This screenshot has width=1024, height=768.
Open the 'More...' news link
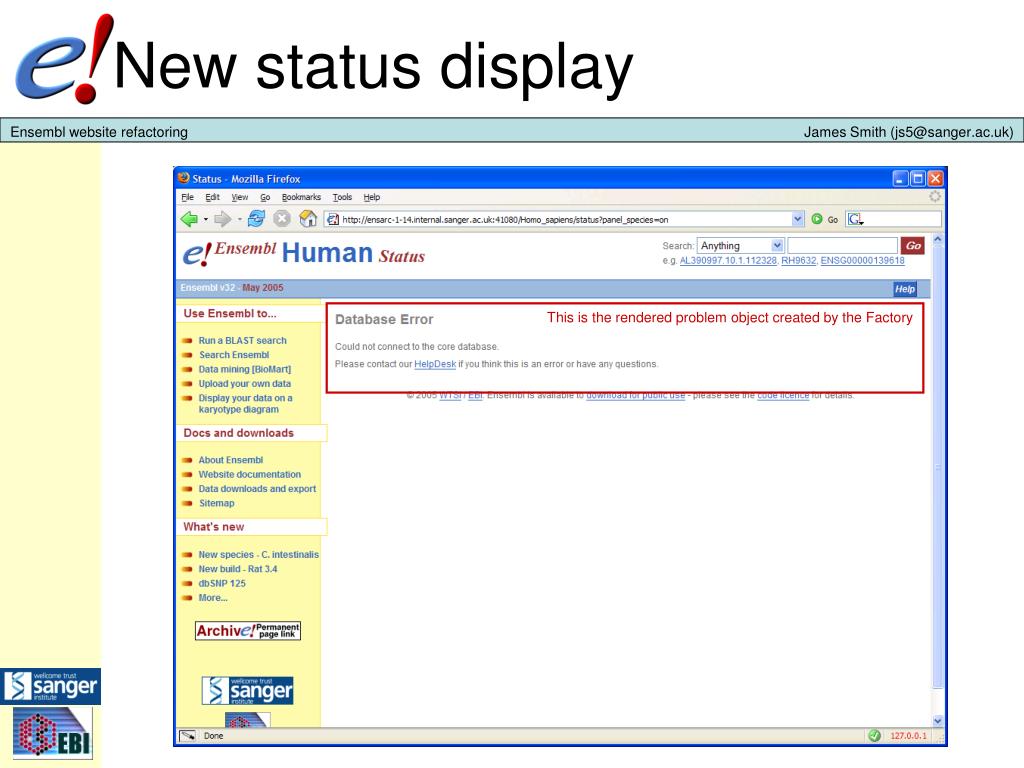[213, 598]
